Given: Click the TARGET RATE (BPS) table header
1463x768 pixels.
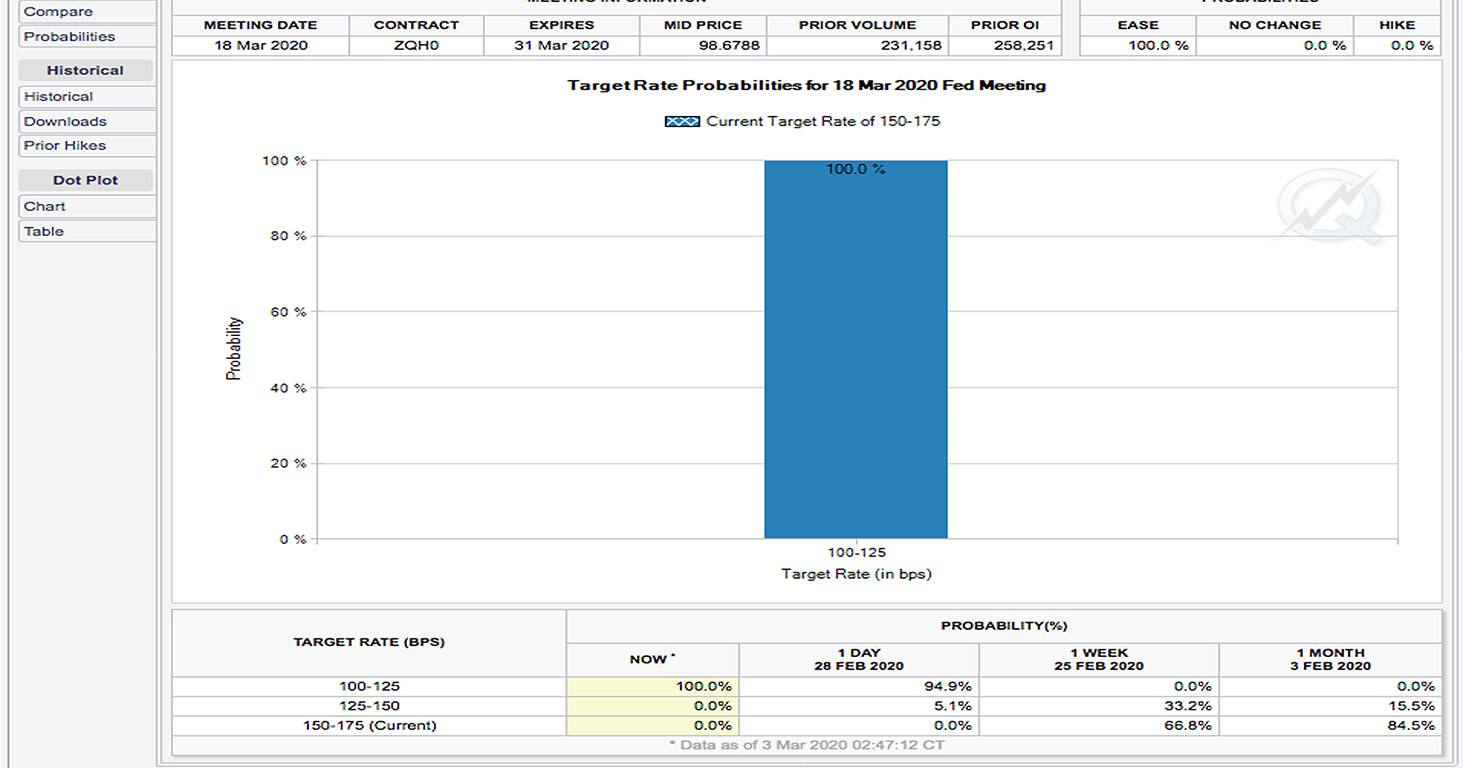Looking at the screenshot, I should pos(369,642).
